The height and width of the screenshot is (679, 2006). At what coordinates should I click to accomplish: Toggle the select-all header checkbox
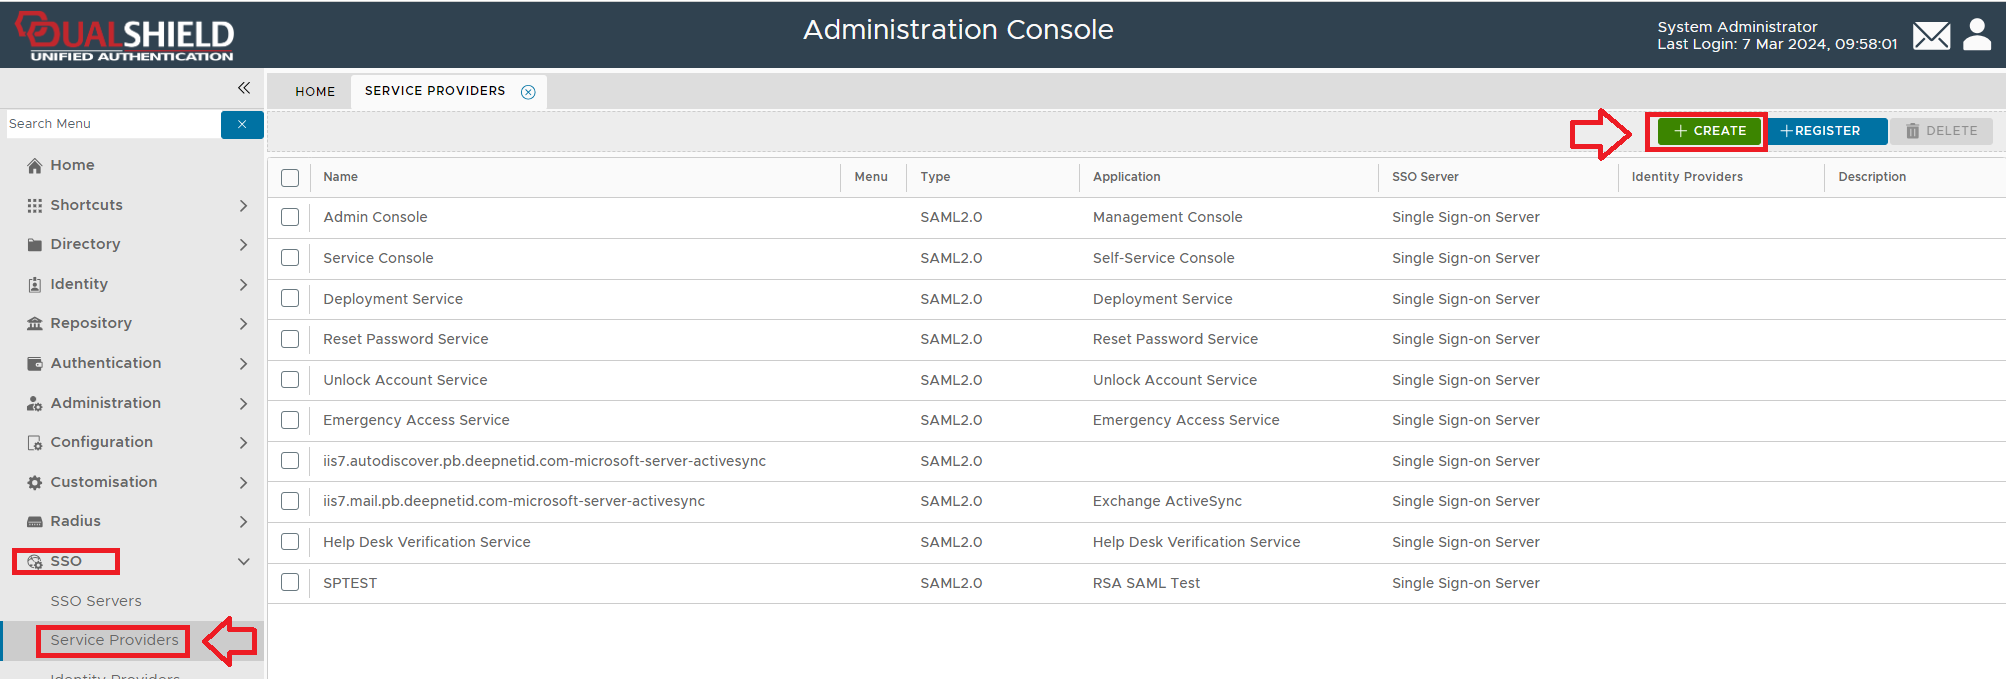[290, 178]
